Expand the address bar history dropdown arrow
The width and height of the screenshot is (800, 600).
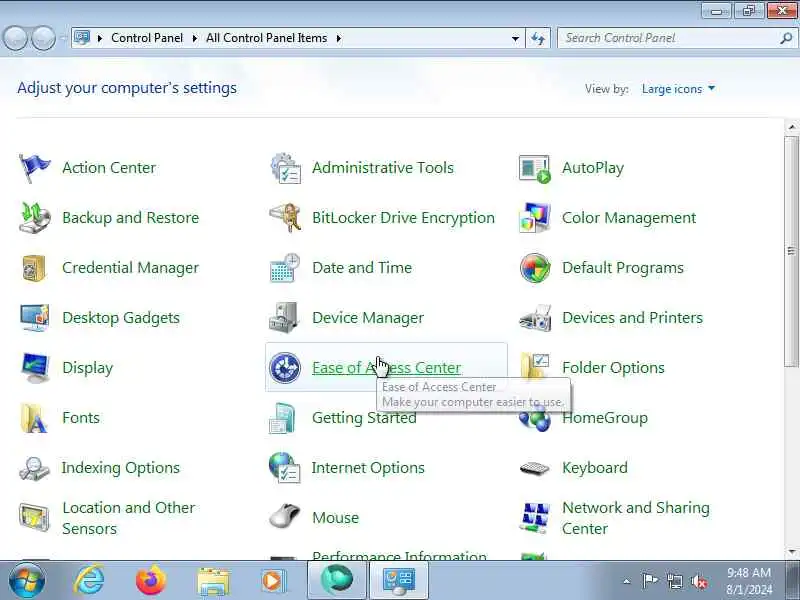[515, 38]
